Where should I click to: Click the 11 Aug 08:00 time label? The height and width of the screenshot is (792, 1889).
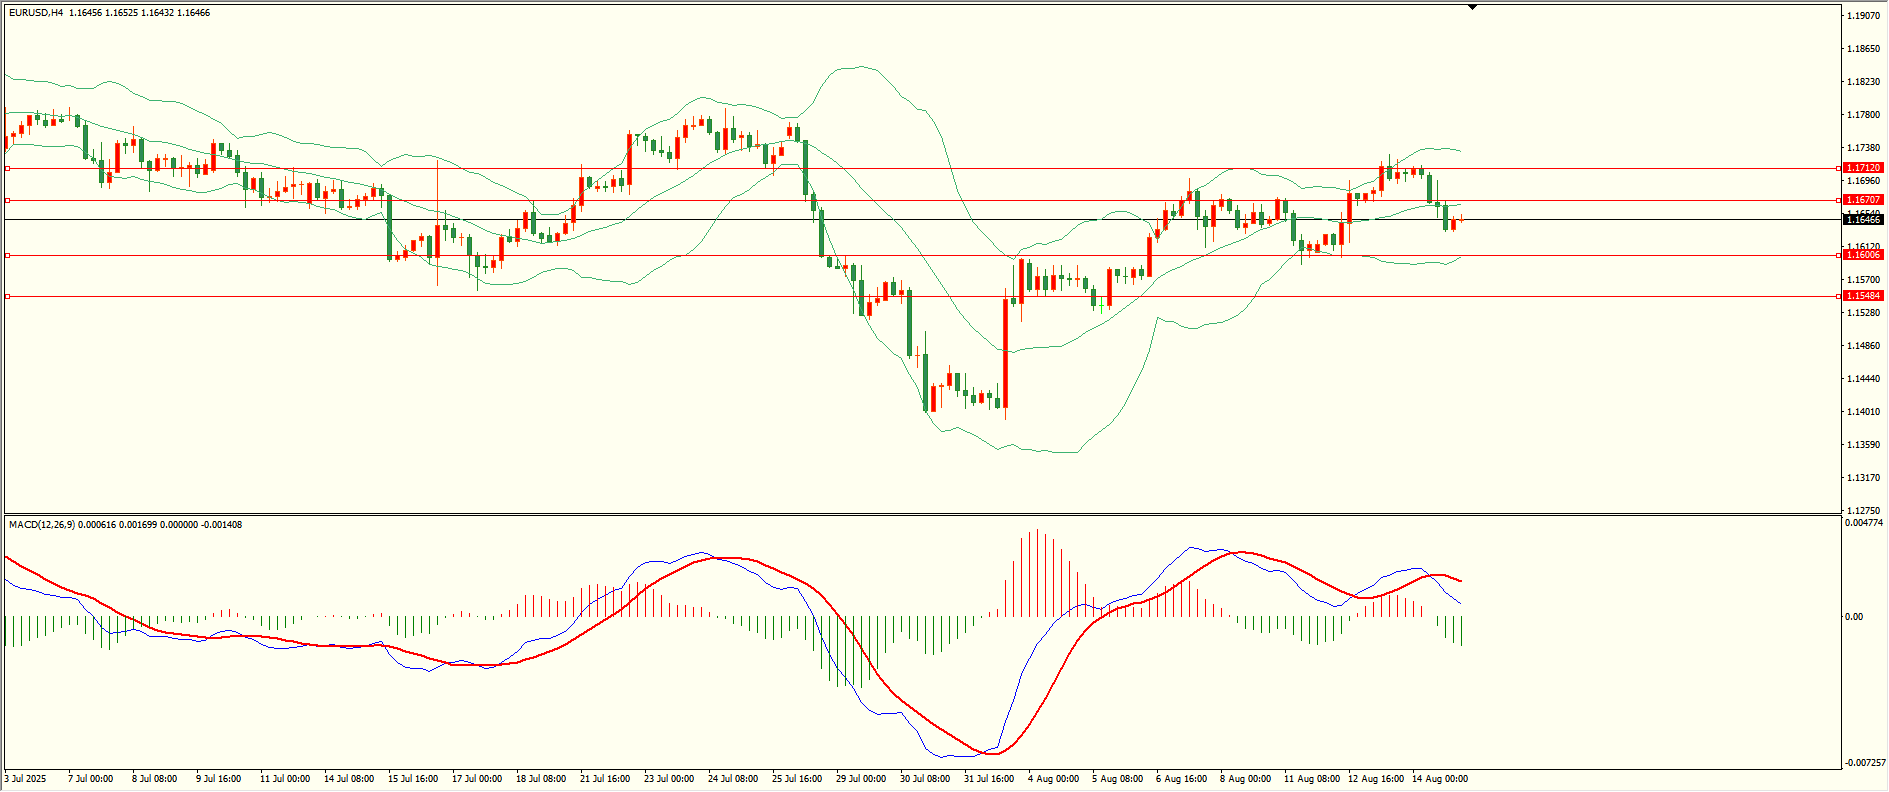coord(1312,779)
